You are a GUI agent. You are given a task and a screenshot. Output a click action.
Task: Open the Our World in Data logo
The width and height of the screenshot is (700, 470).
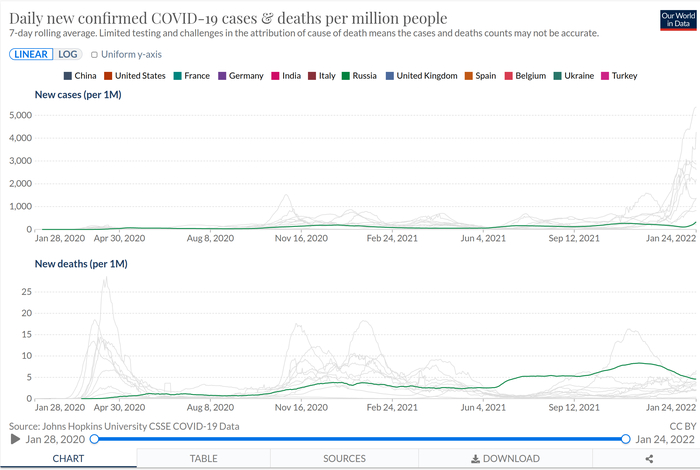coord(678,20)
